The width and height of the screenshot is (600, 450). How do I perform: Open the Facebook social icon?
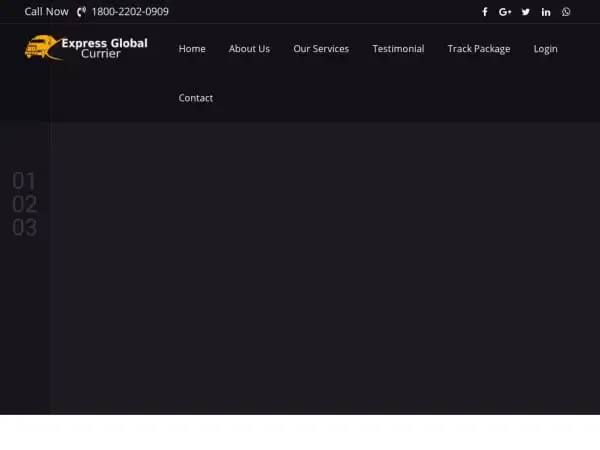pos(484,12)
